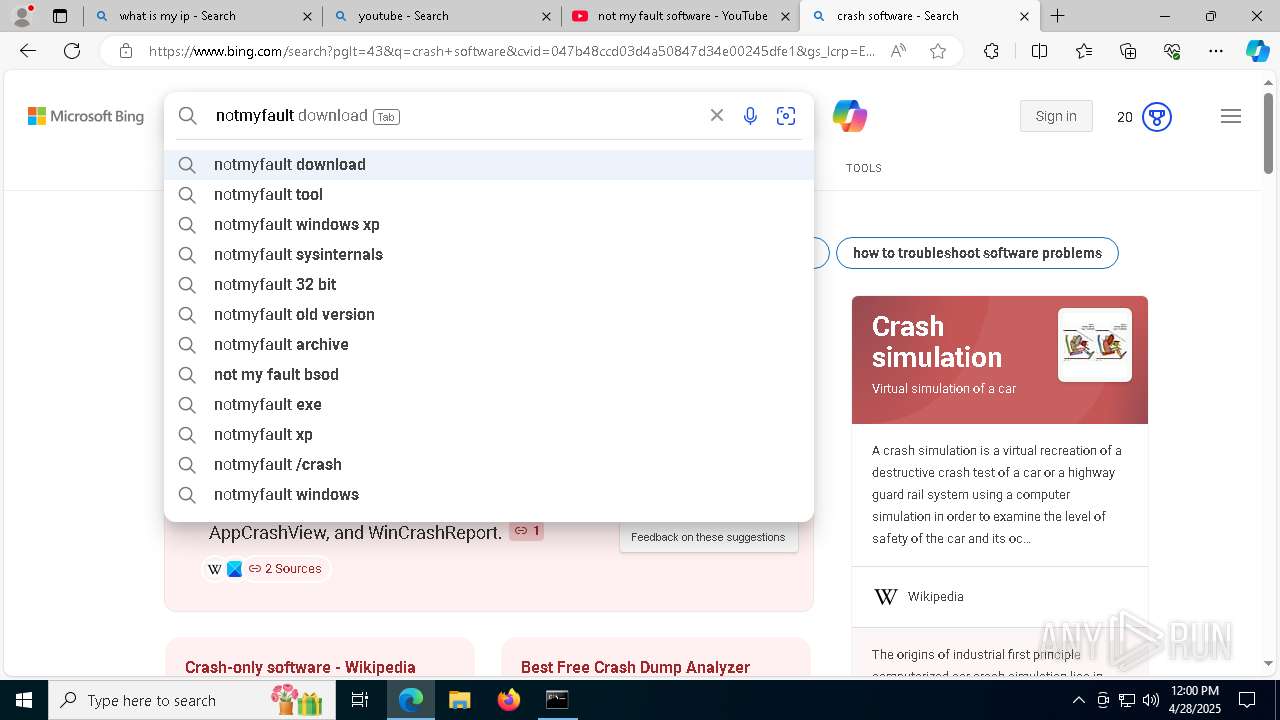This screenshot has width=1280, height=720.
Task: Choose suggestion 'notmyfault download'
Action: [489, 164]
